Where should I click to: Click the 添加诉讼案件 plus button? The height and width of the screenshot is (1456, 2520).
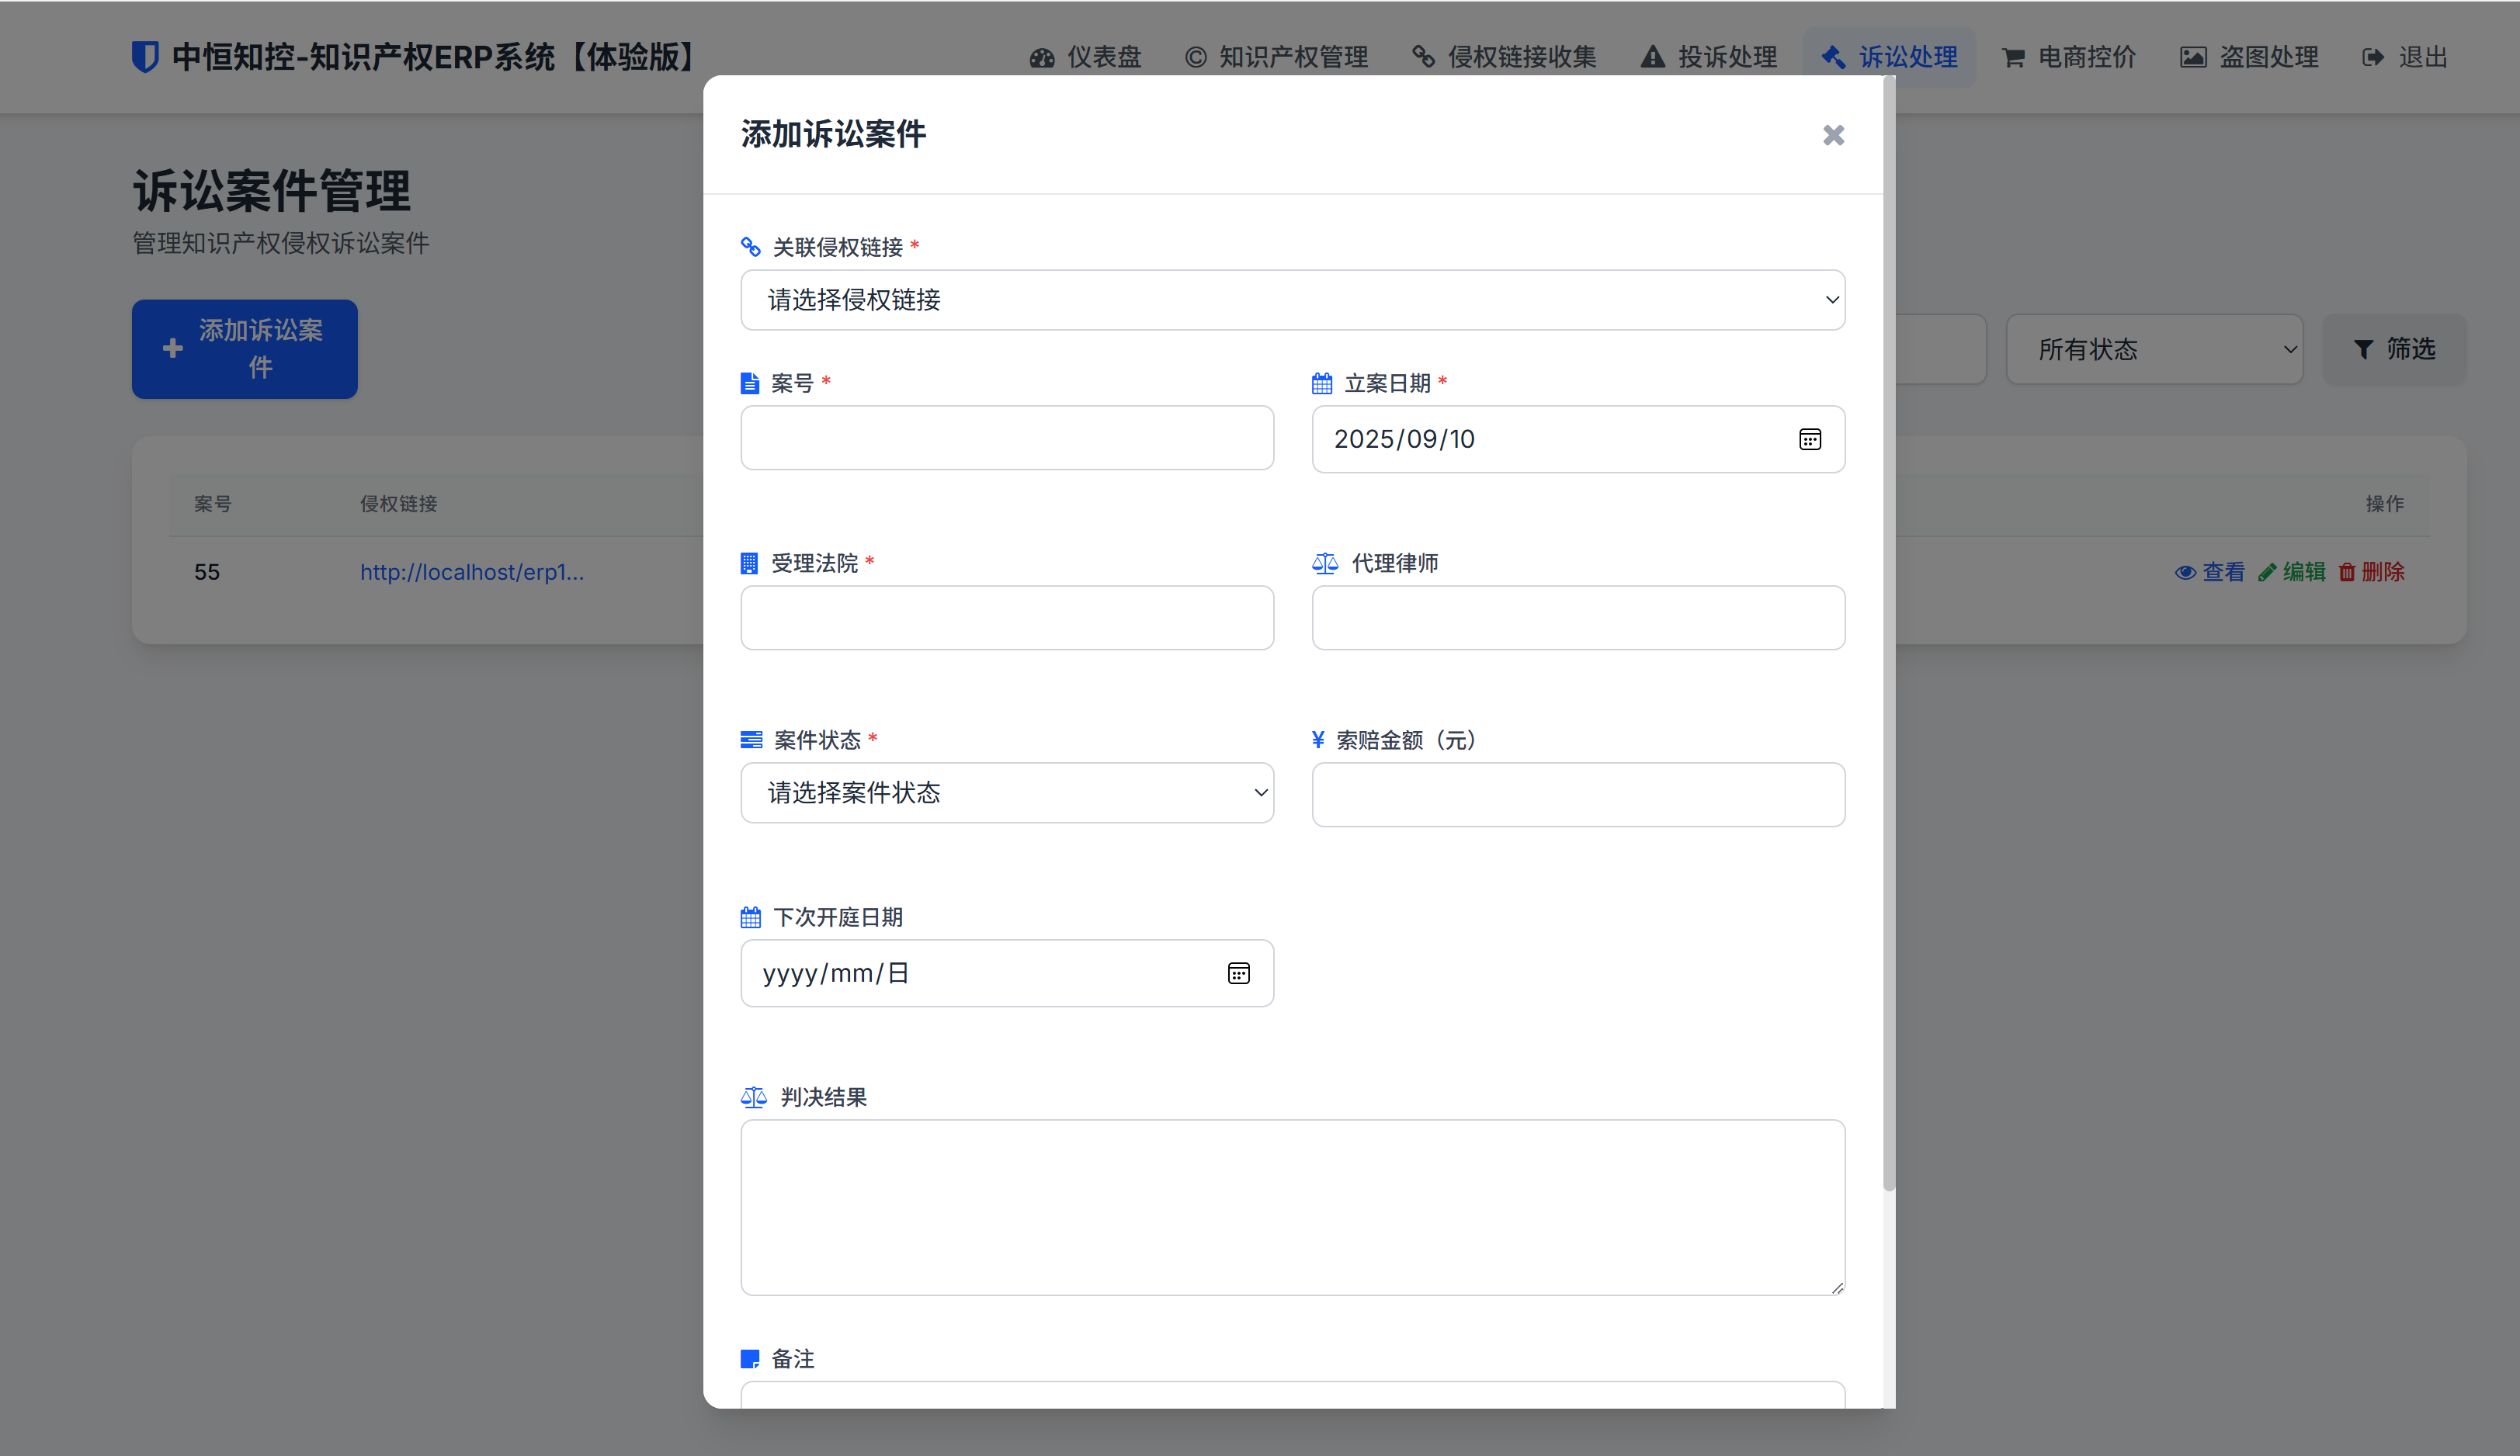pos(244,349)
